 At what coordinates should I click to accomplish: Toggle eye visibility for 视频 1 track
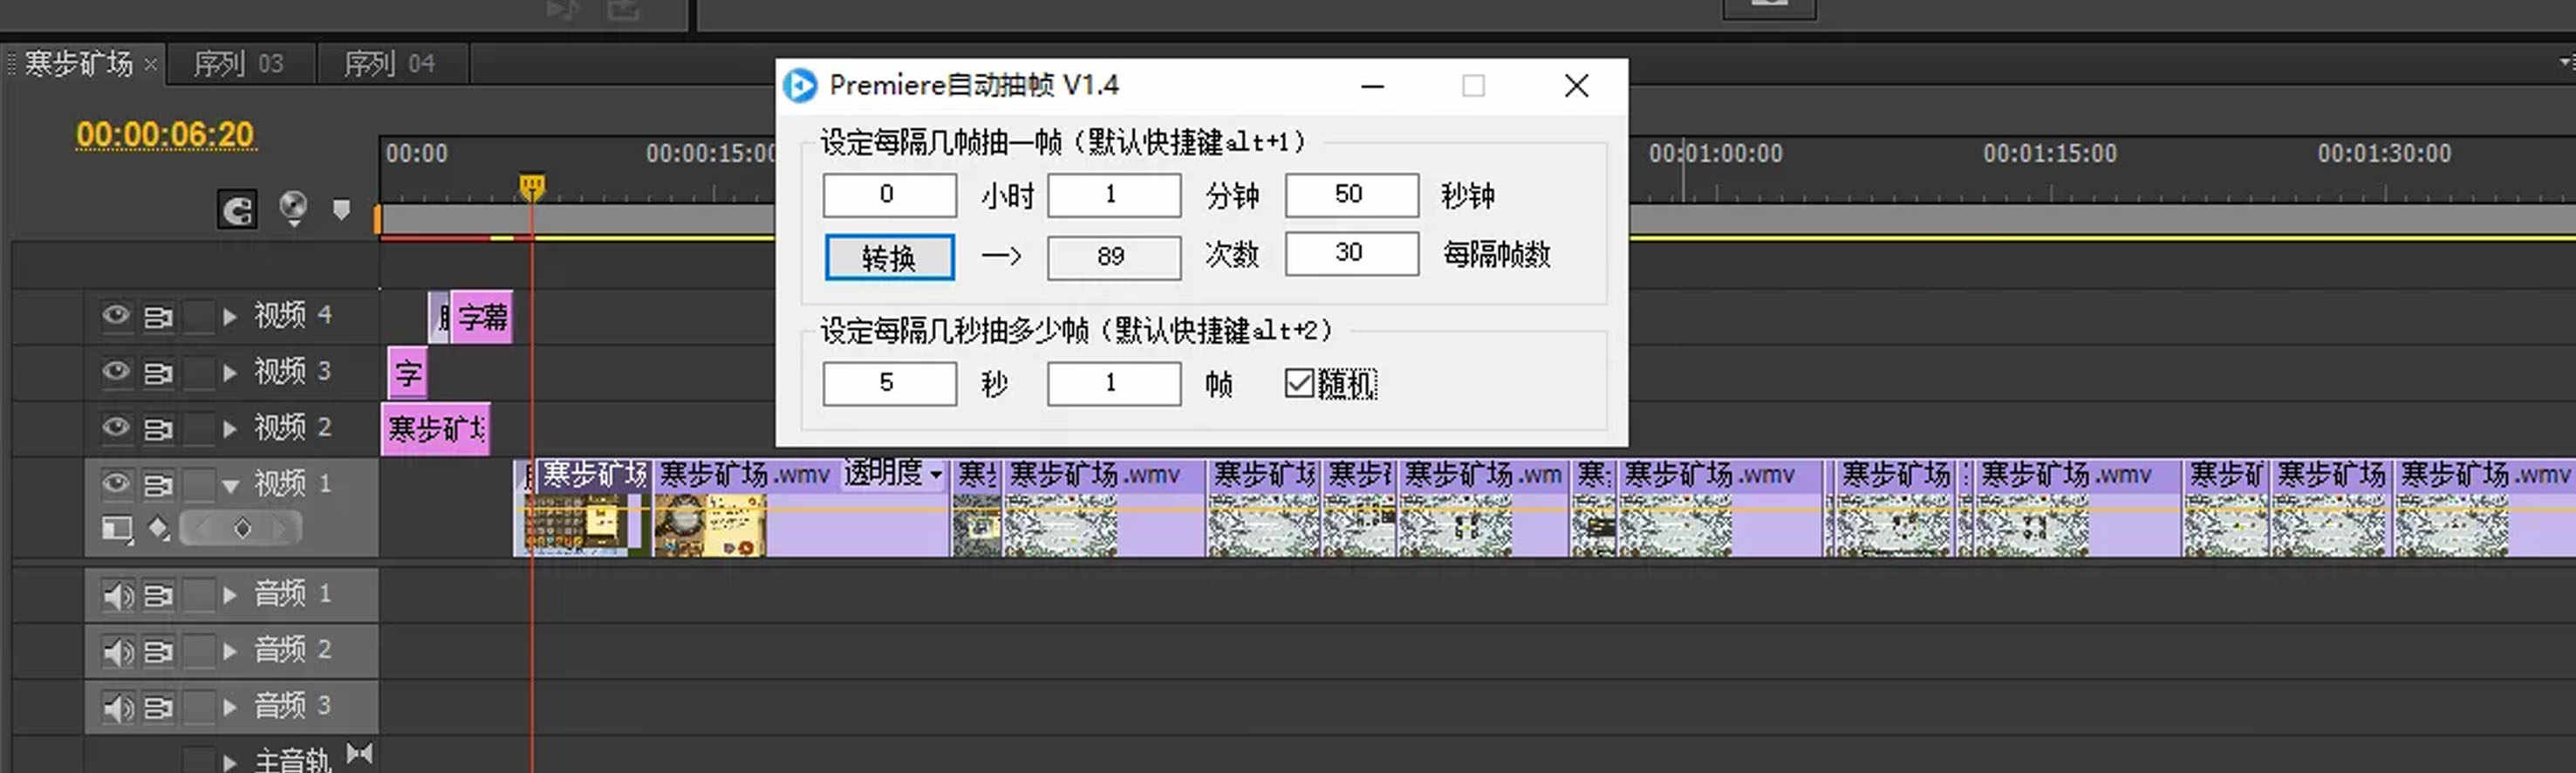[x=116, y=484]
